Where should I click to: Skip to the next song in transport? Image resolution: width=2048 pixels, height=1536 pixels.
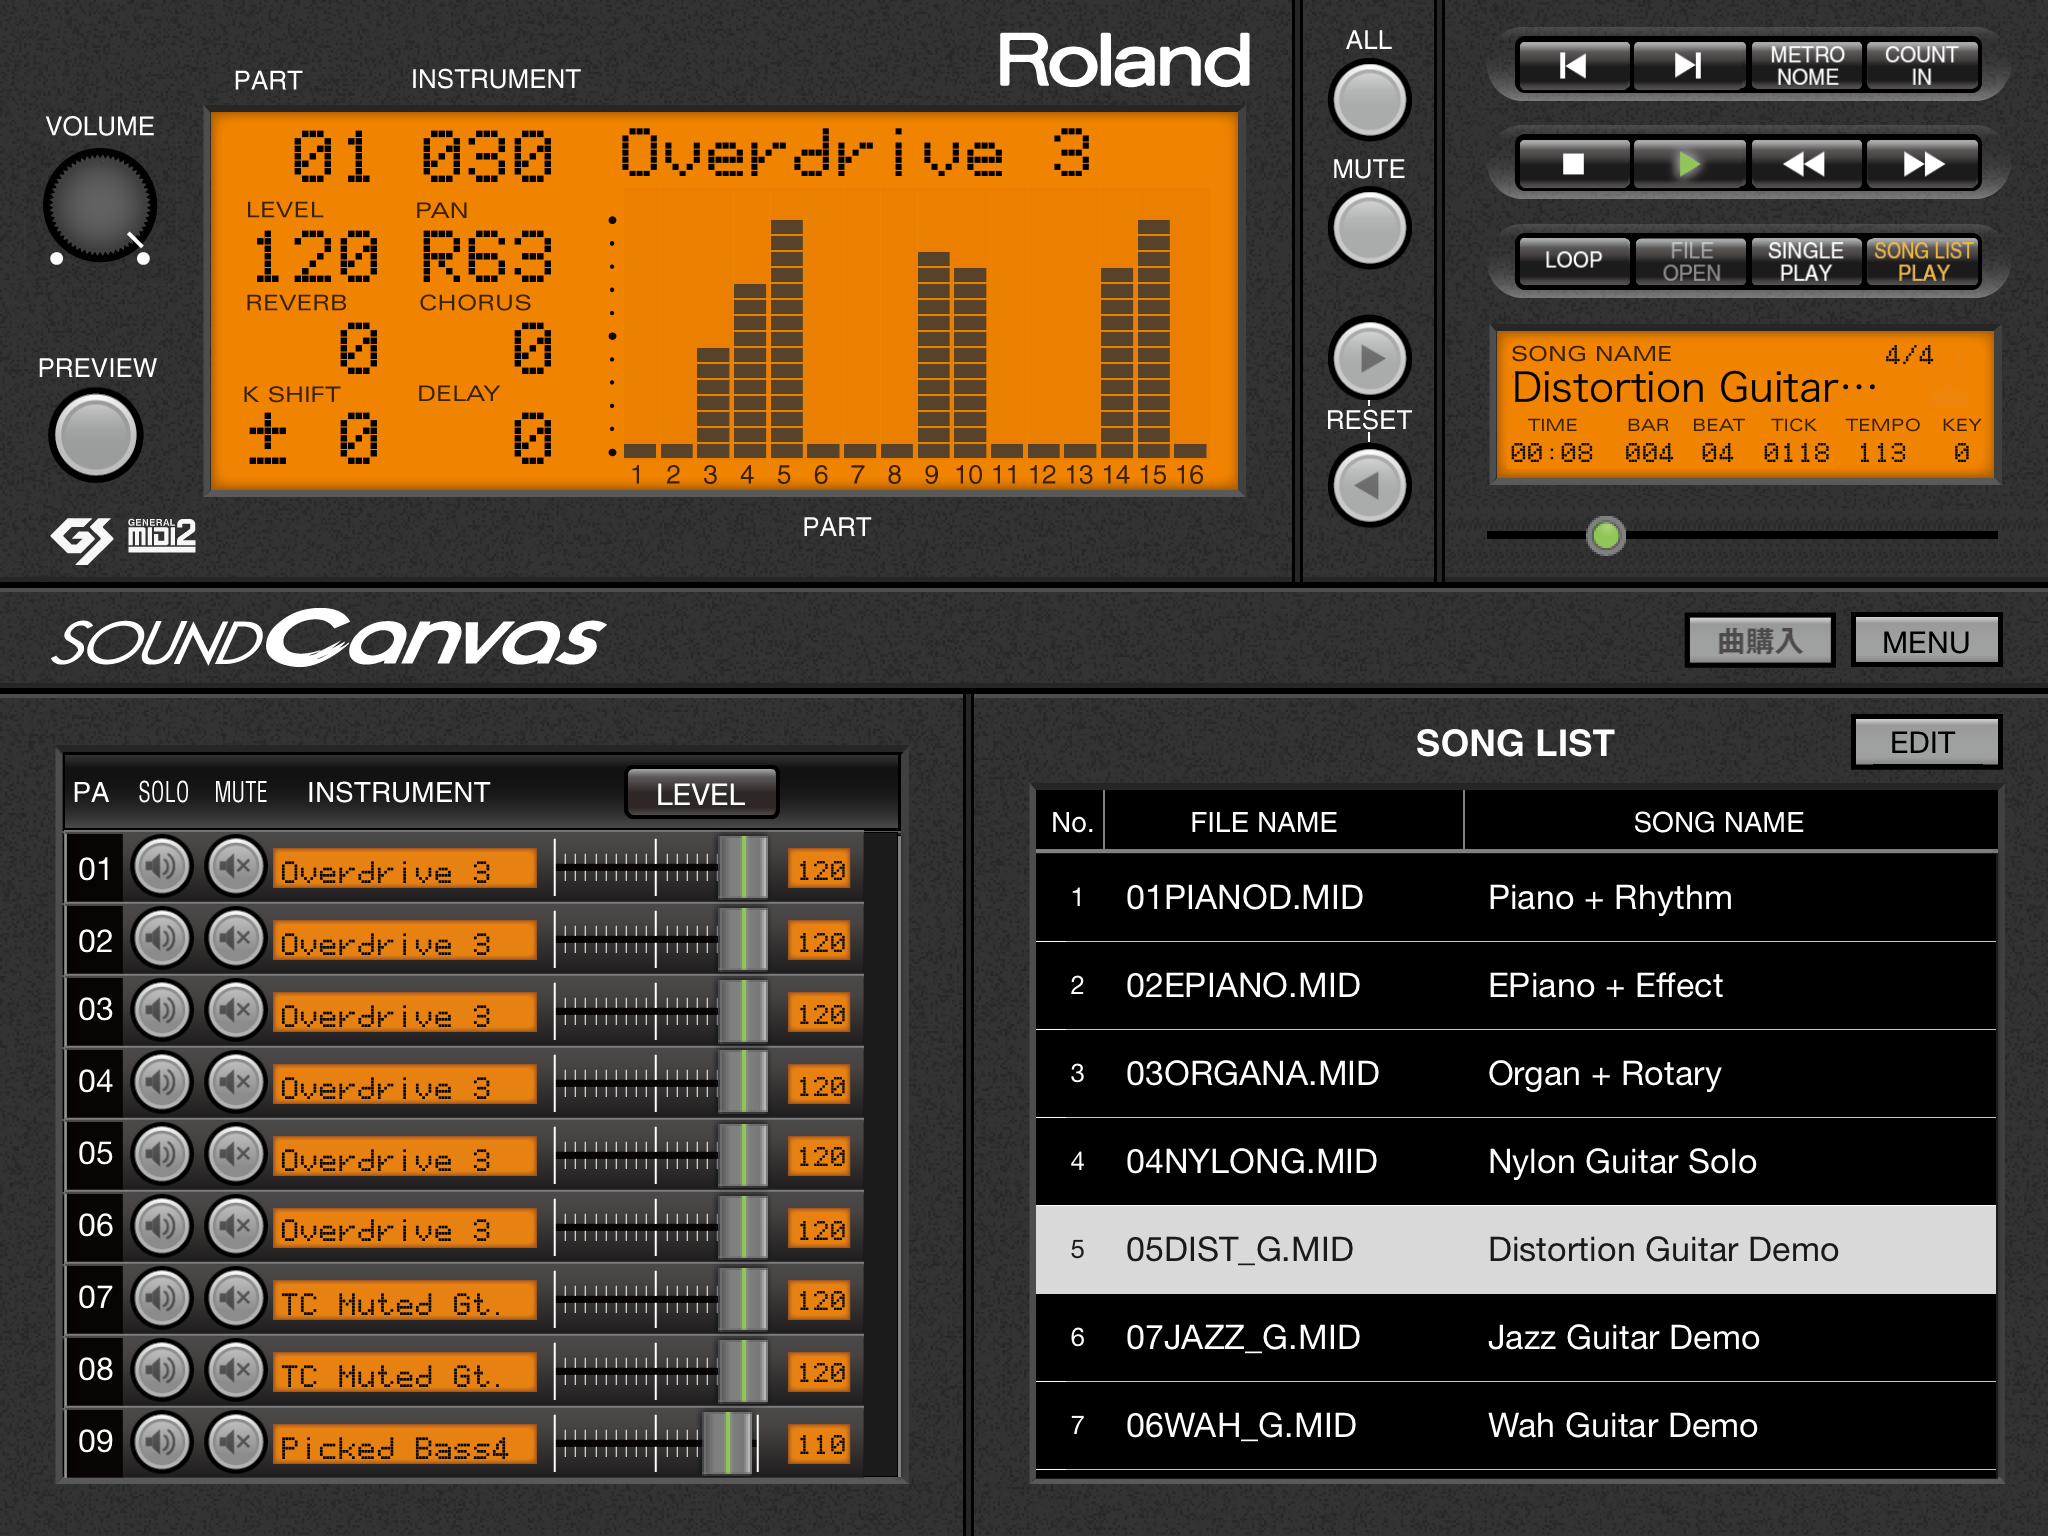coord(1689,66)
